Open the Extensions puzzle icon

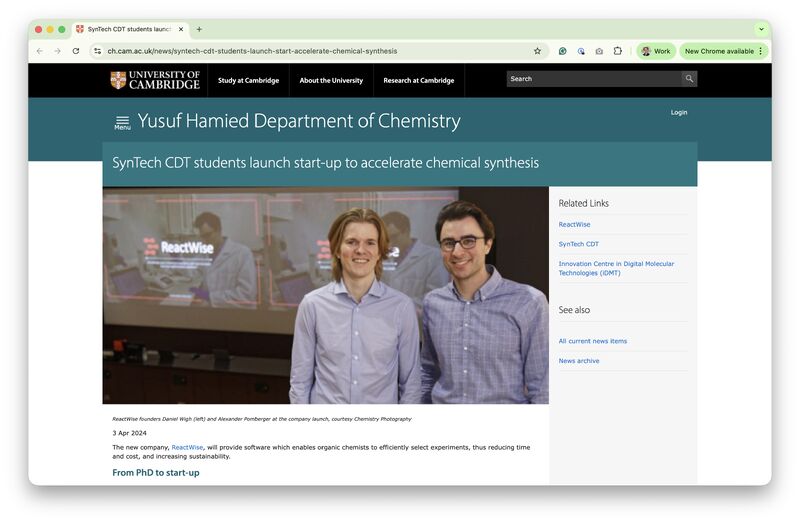tap(617, 51)
